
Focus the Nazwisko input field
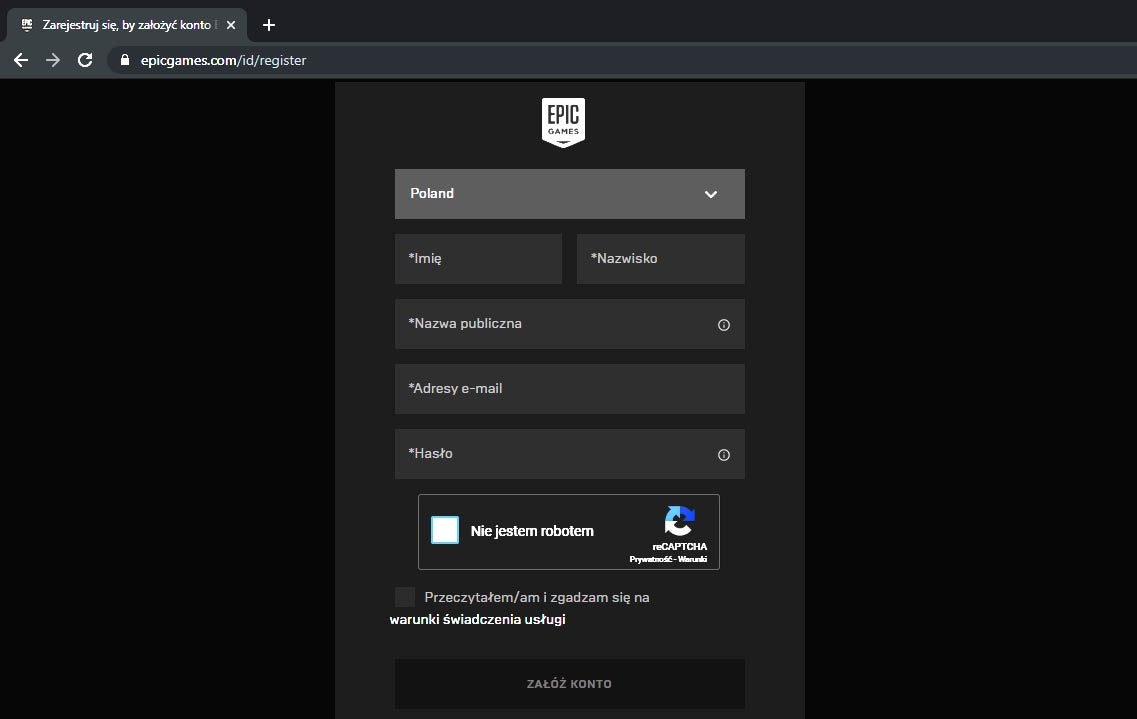coord(661,259)
